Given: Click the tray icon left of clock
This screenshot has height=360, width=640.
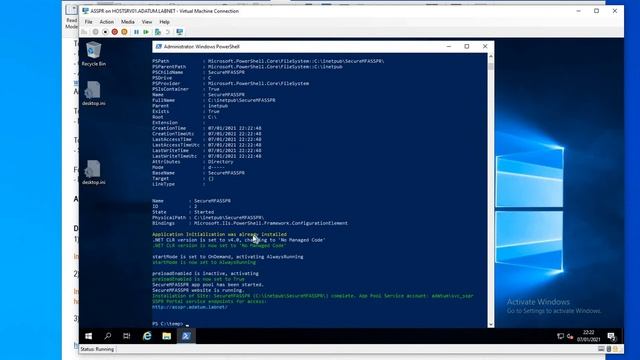Looking at the screenshot, I should click(x=570, y=336).
